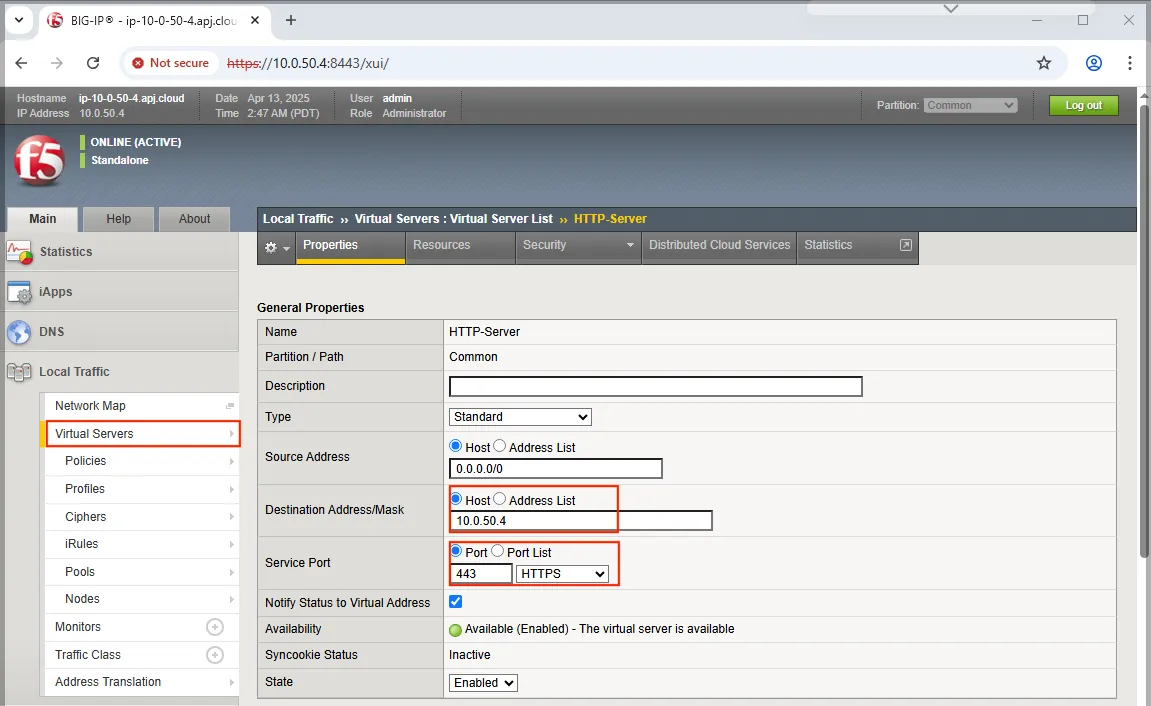Open the Help tab
The height and width of the screenshot is (706, 1151).
pyautogui.click(x=118, y=219)
